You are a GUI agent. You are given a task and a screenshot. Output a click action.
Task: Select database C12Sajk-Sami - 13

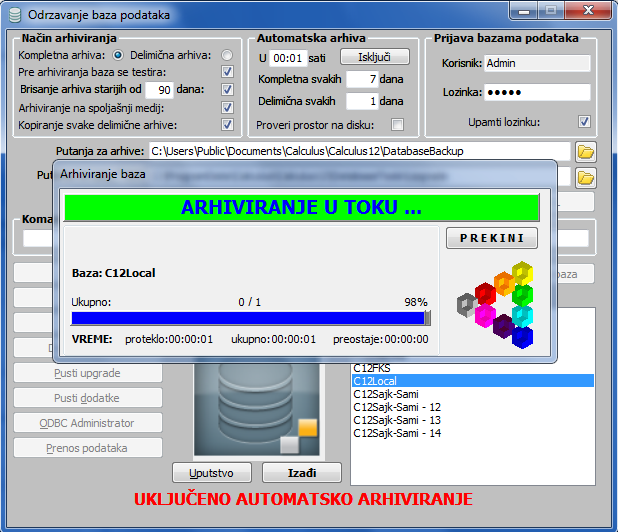473,420
